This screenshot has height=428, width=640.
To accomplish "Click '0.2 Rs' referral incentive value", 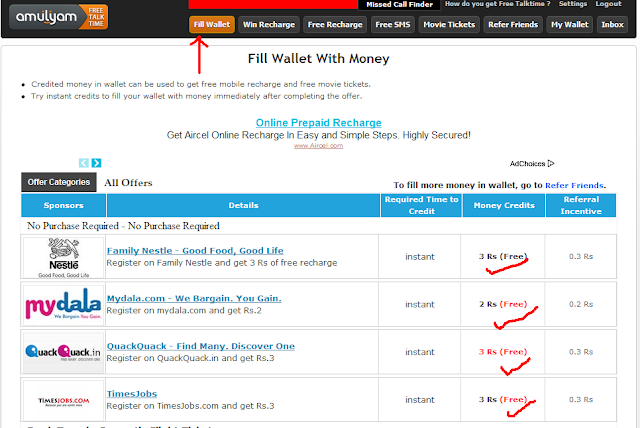I will (581, 304).
